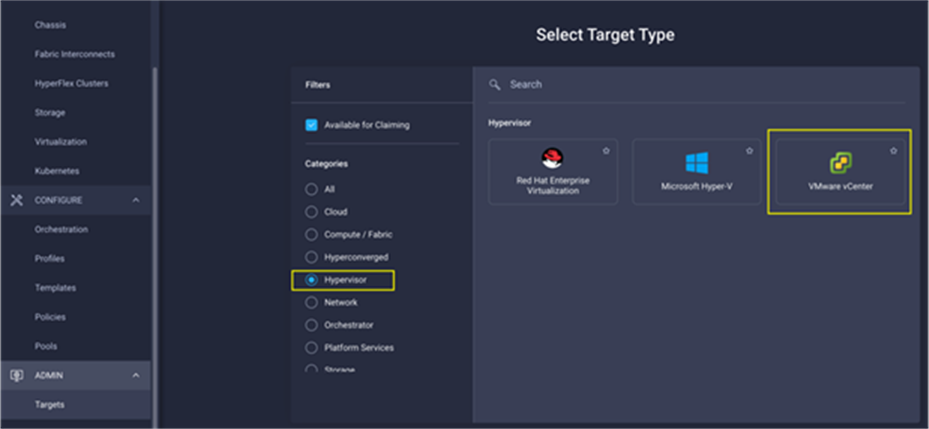Choose the VMware vCenter target card
This screenshot has height=429, width=929.
point(840,172)
